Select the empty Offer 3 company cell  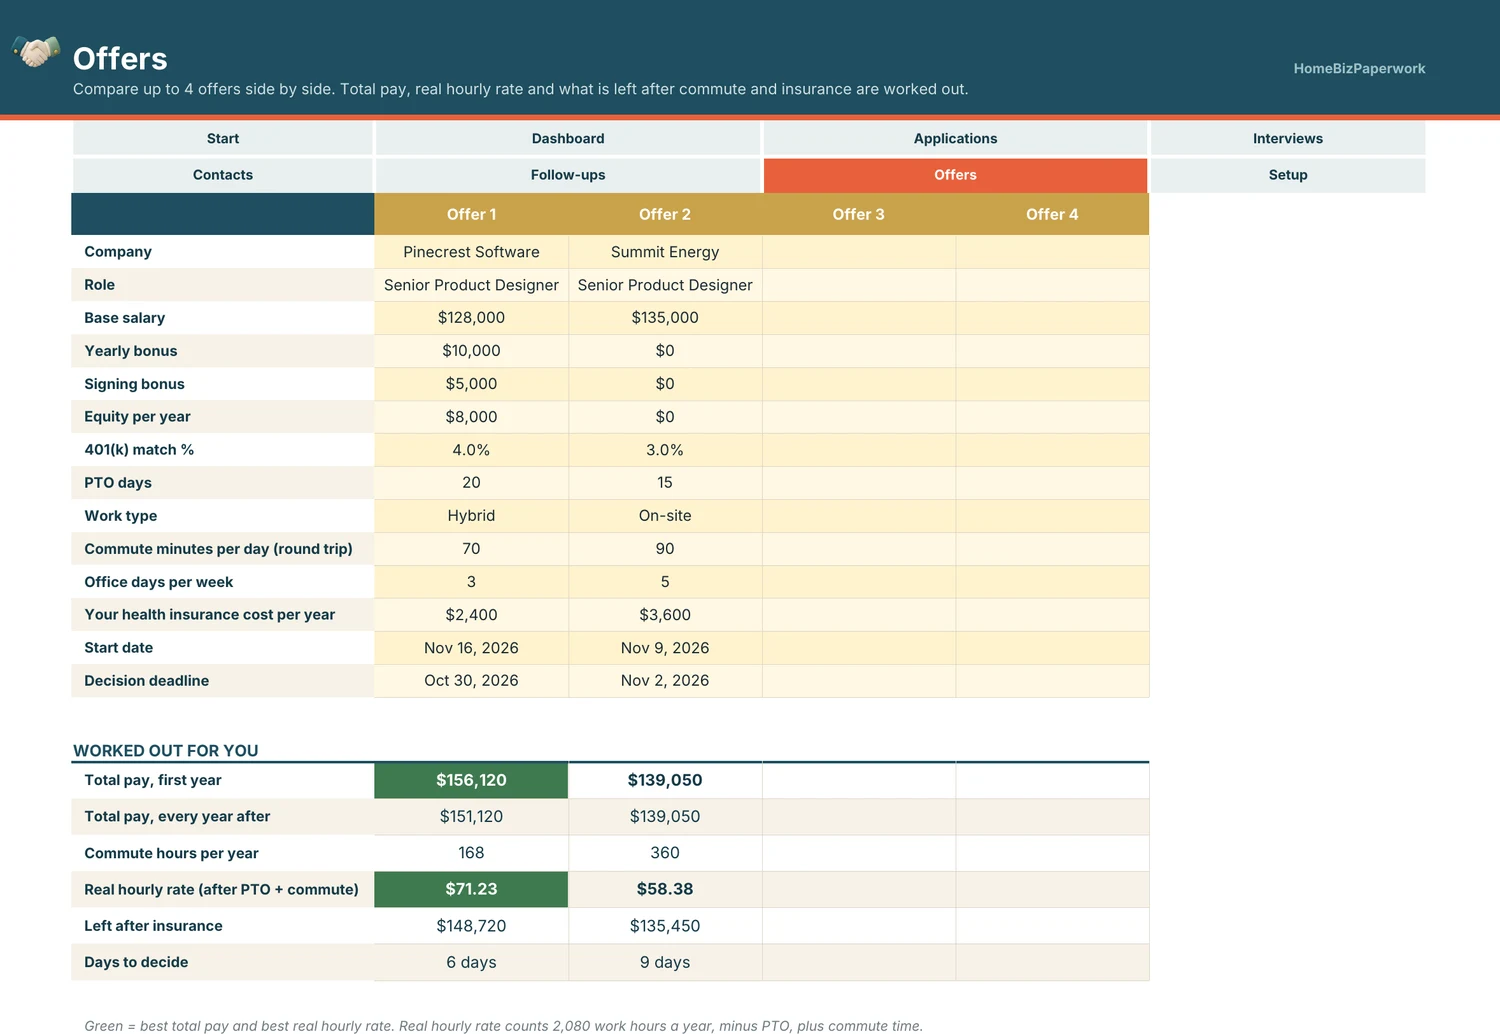coord(859,252)
